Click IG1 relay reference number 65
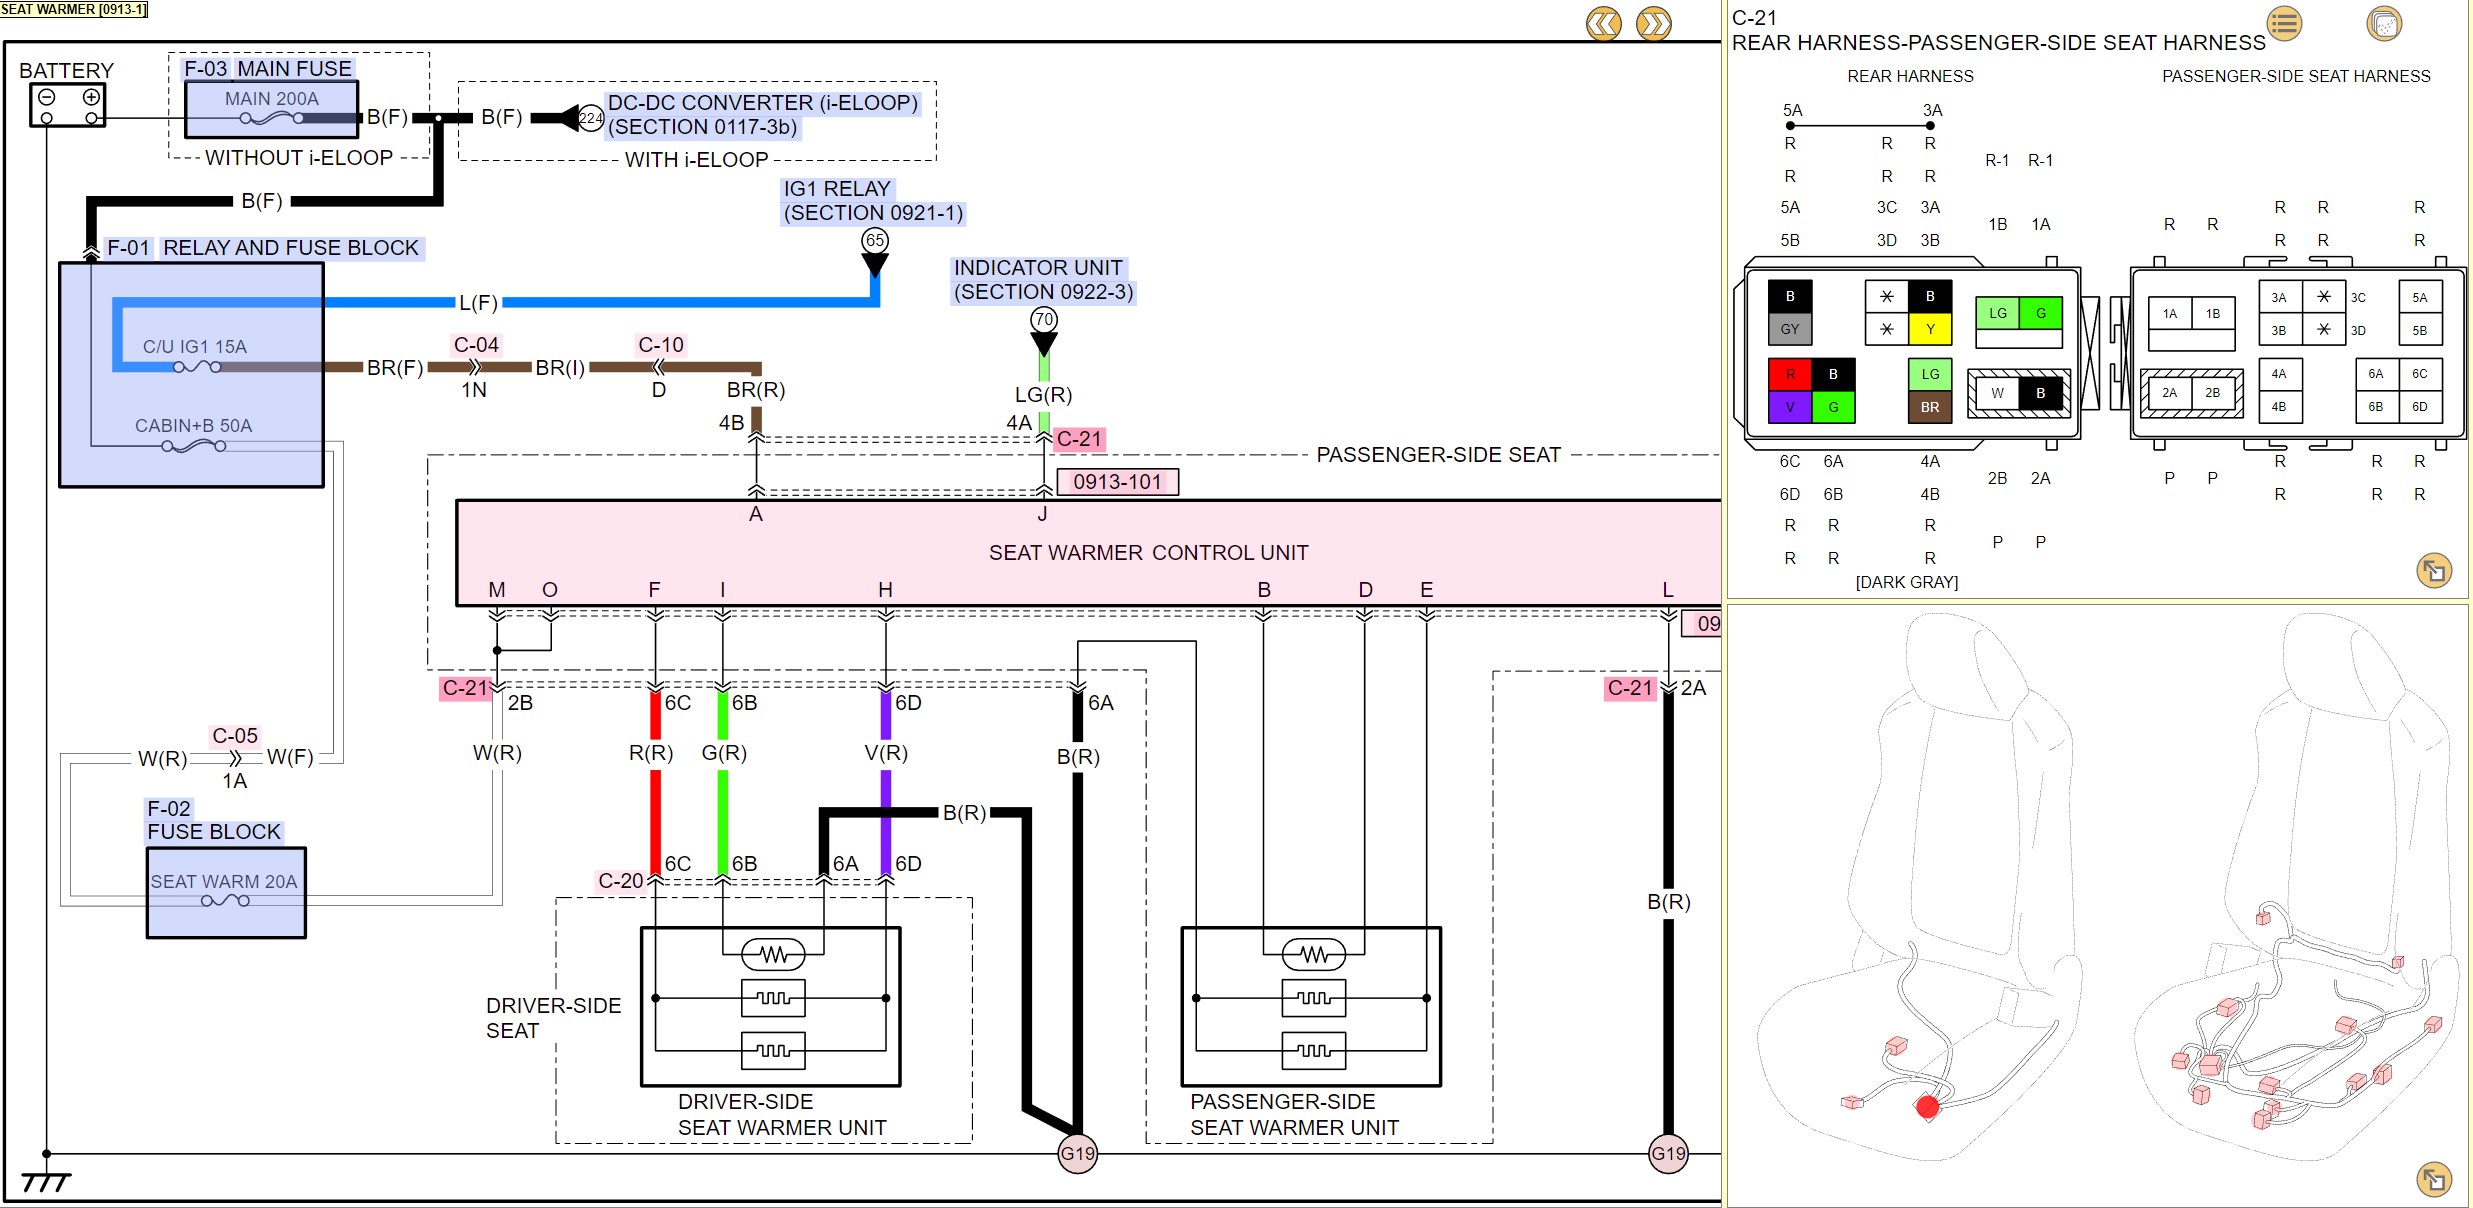This screenshot has width=2473, height=1208. (875, 240)
